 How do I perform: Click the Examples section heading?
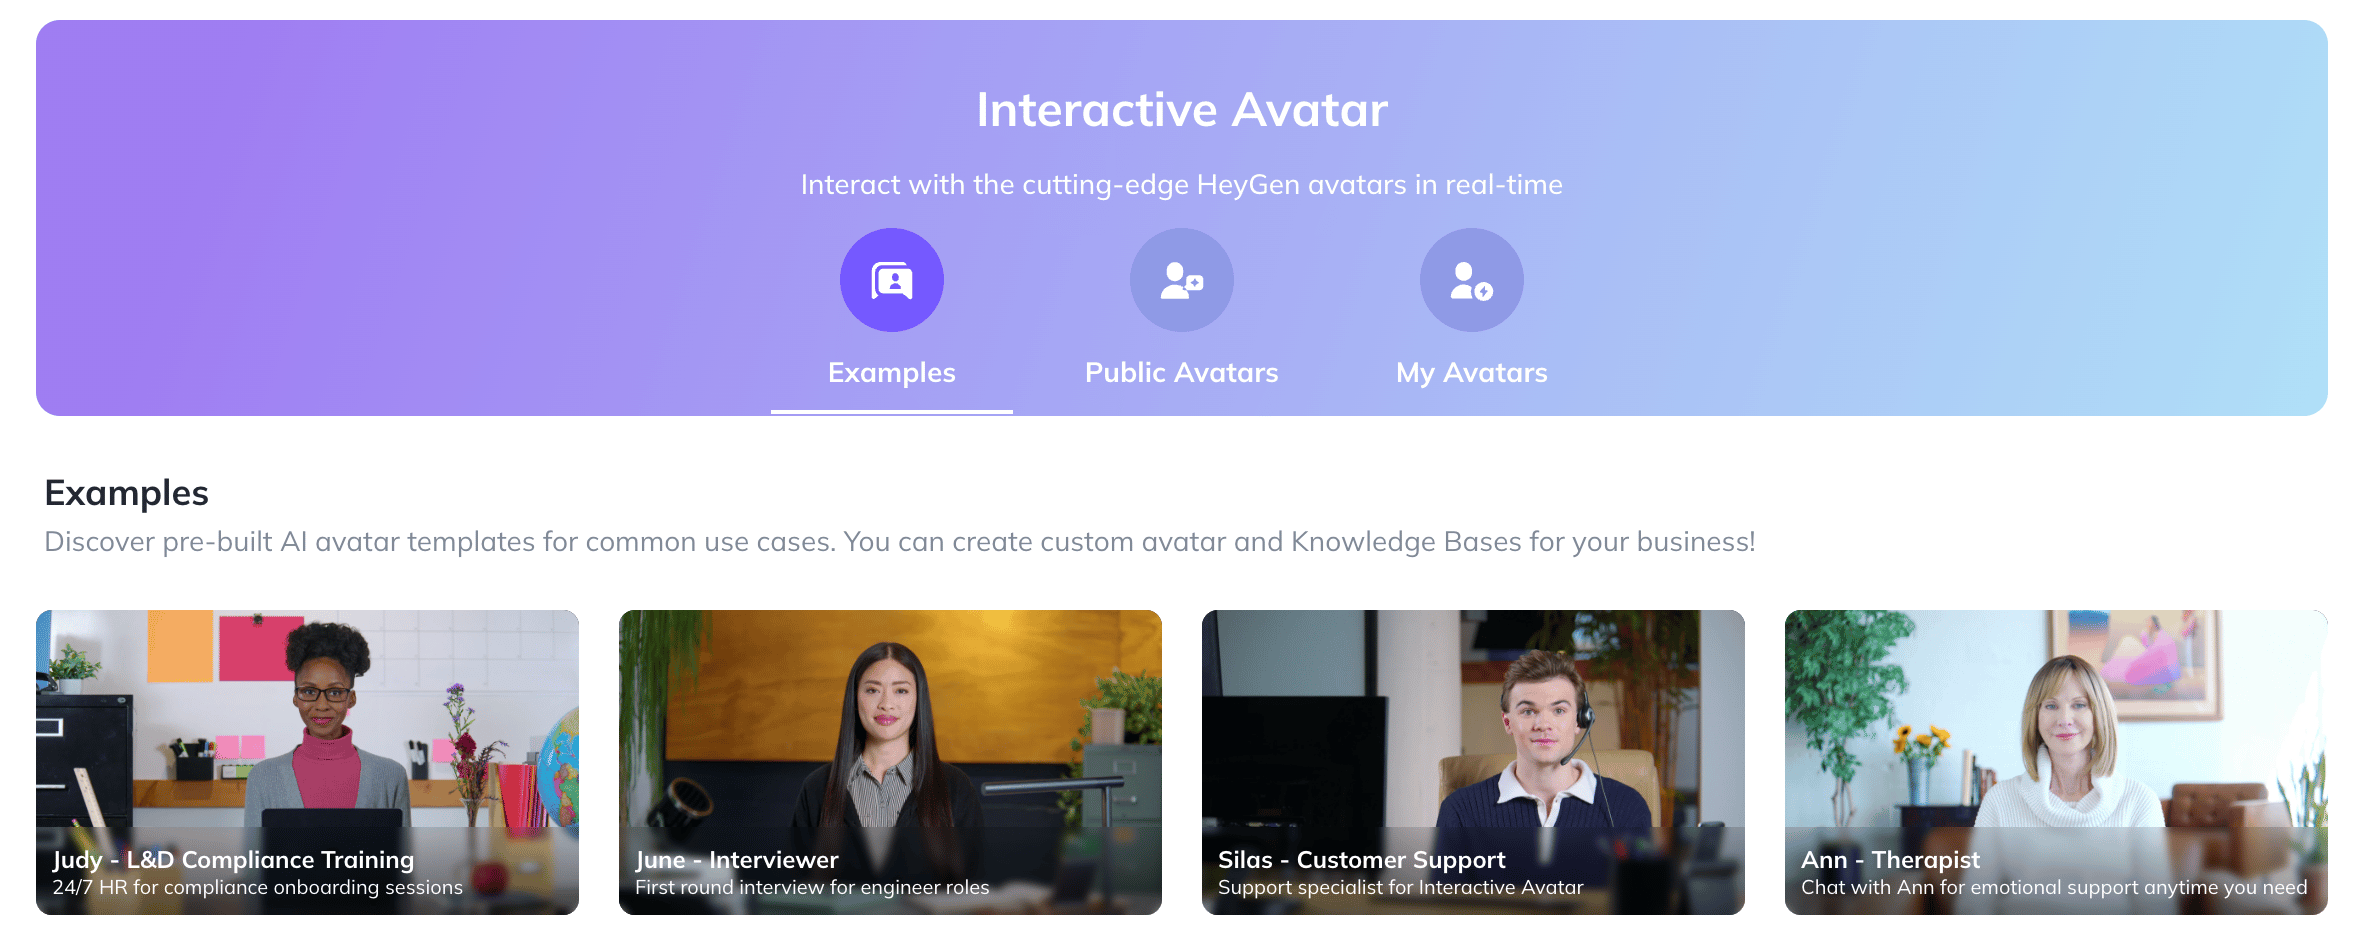[x=126, y=493]
